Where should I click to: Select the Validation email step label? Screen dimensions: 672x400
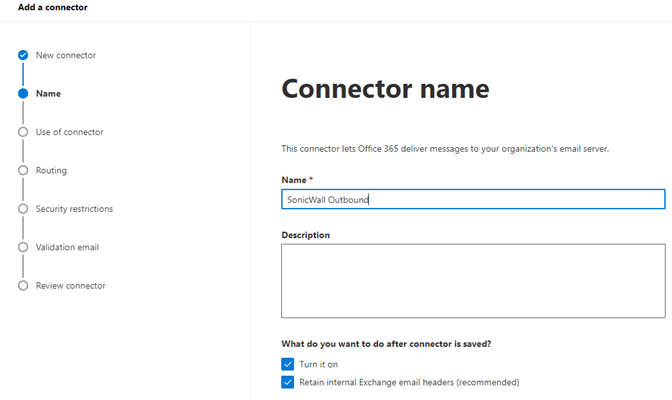click(67, 247)
